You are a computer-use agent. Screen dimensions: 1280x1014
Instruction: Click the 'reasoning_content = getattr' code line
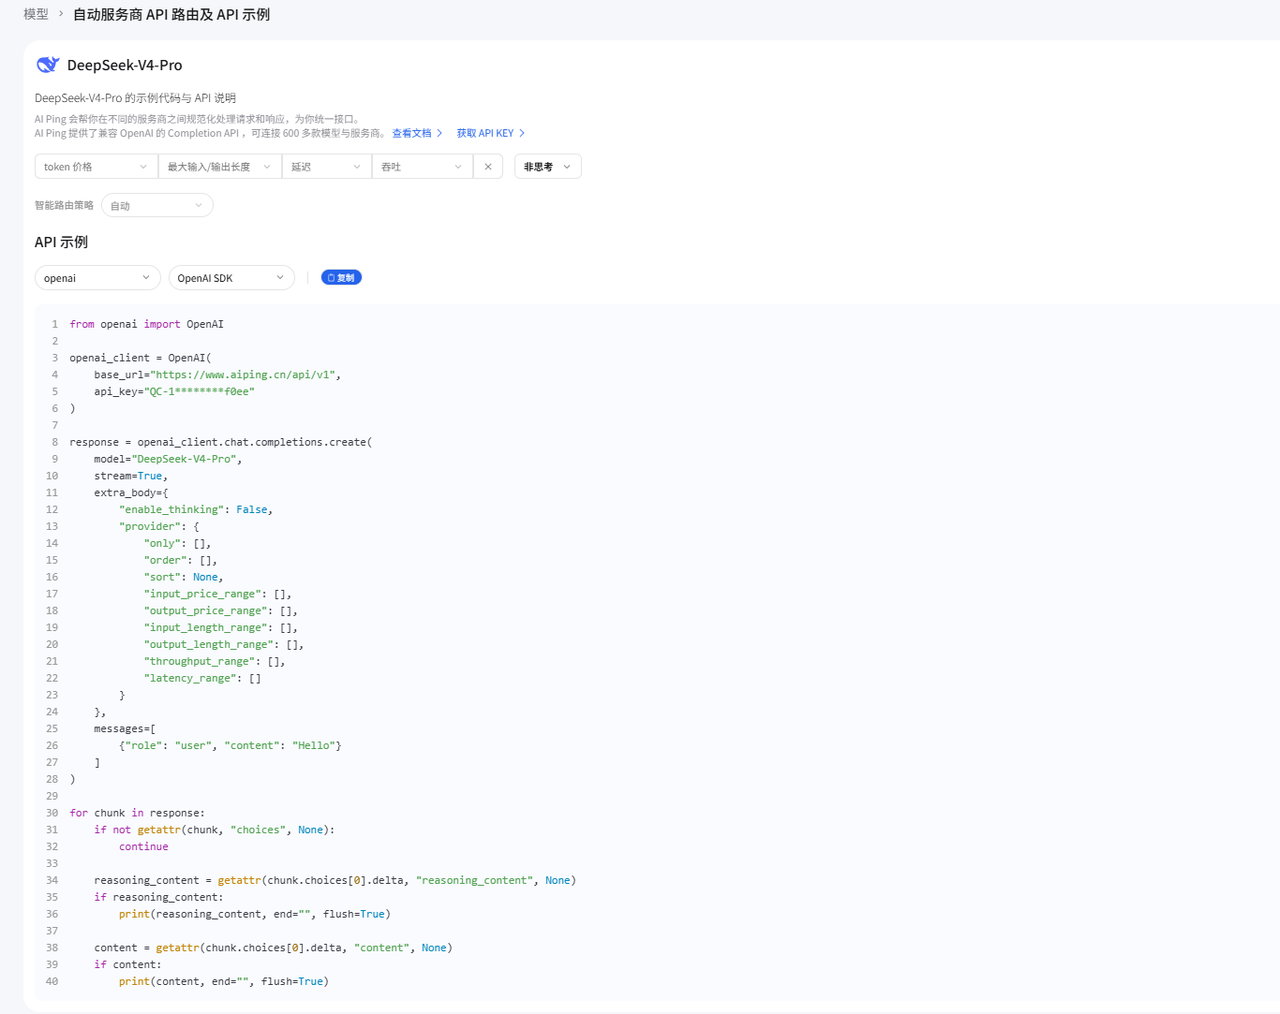pyautogui.click(x=335, y=881)
